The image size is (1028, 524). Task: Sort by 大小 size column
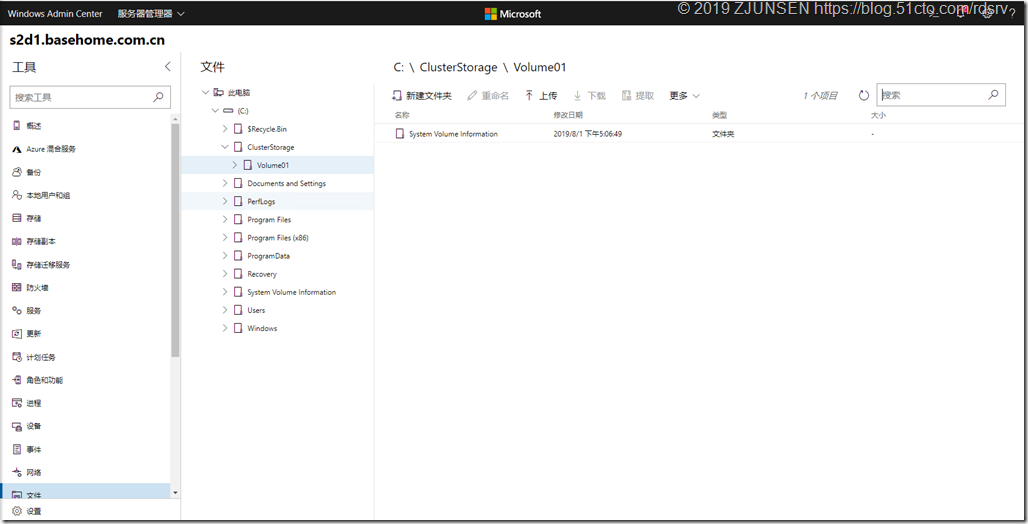[878, 115]
